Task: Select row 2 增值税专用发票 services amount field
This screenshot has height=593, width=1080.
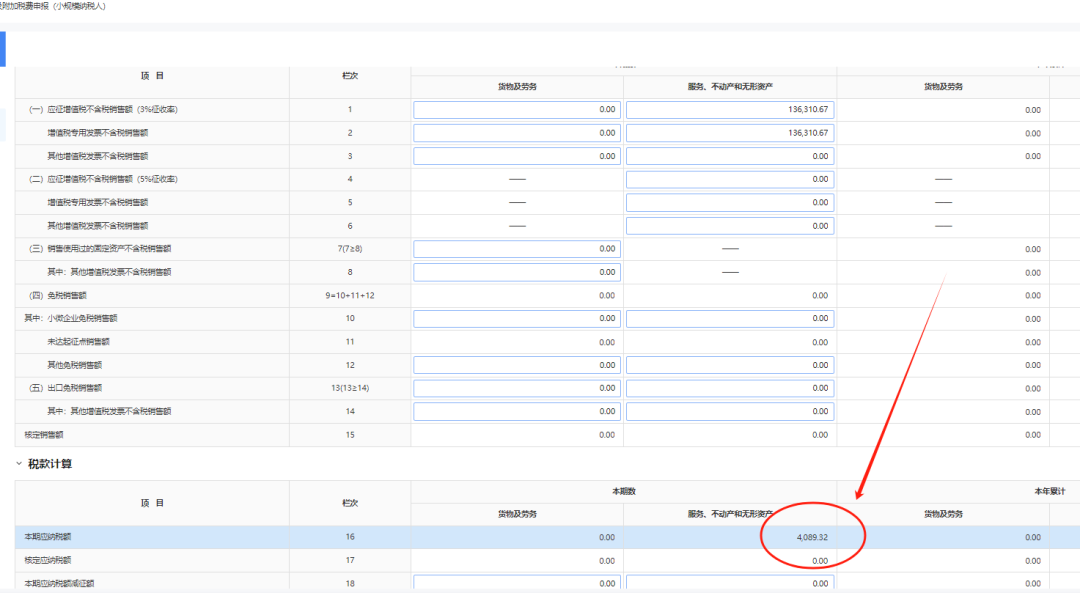Action: [x=729, y=133]
